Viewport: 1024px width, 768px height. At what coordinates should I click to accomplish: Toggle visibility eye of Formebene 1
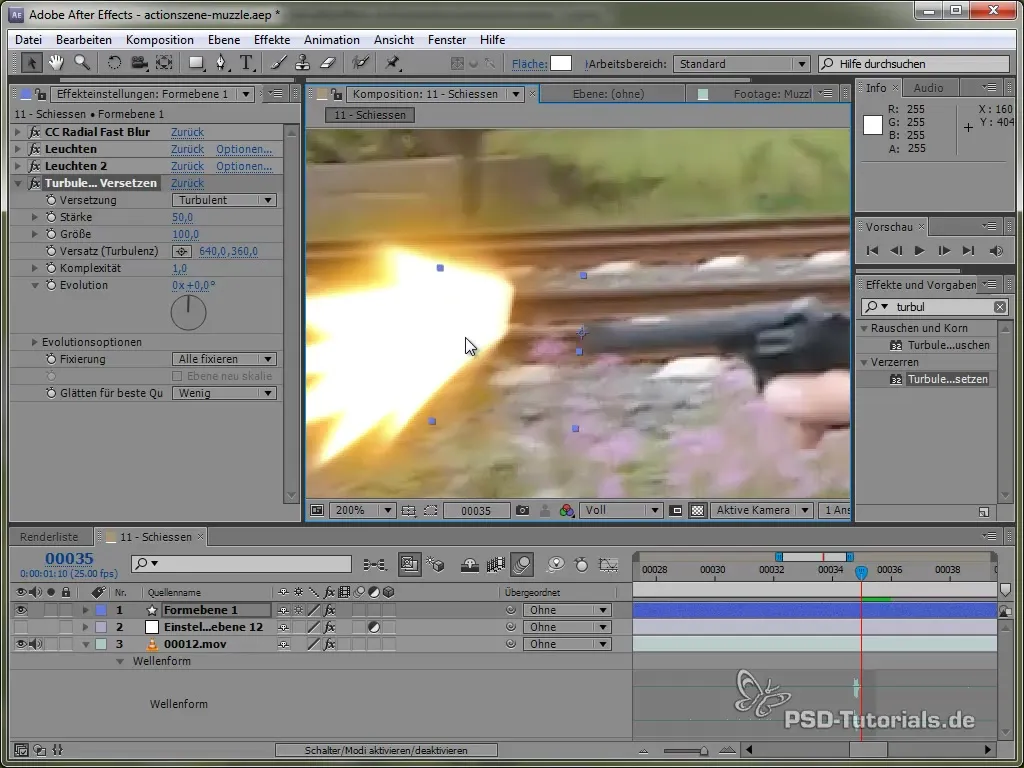click(x=21, y=610)
